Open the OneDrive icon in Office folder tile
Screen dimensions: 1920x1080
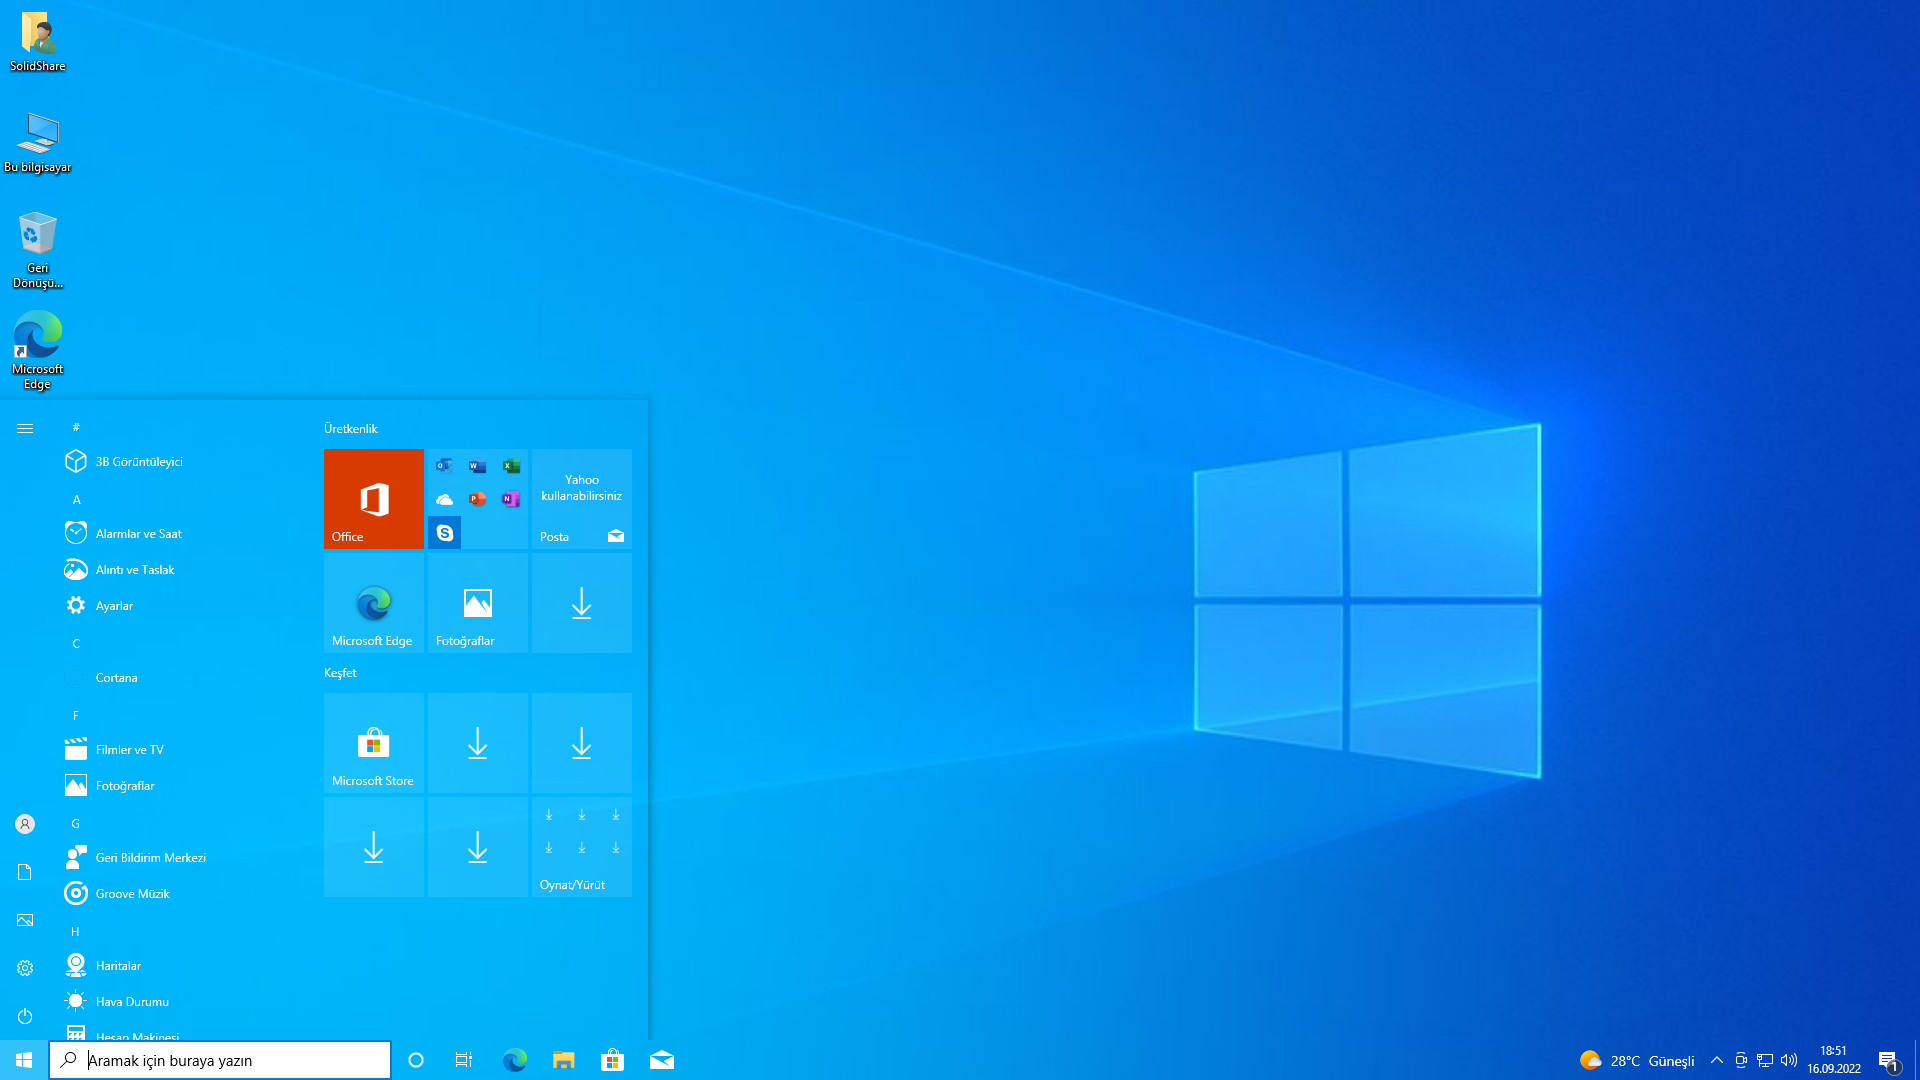[x=444, y=499]
